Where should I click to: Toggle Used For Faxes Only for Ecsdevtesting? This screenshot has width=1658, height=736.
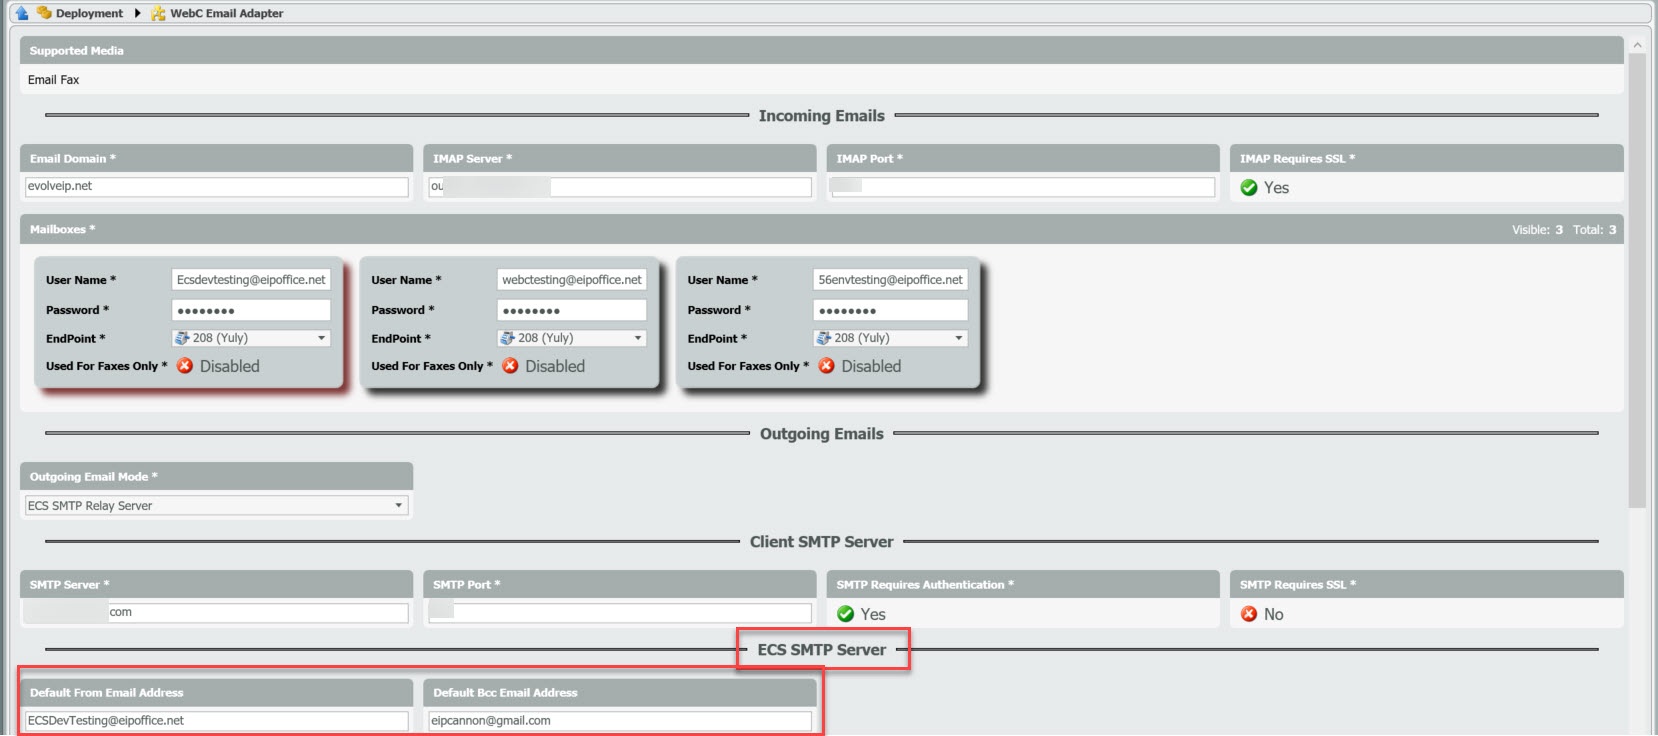[185, 366]
